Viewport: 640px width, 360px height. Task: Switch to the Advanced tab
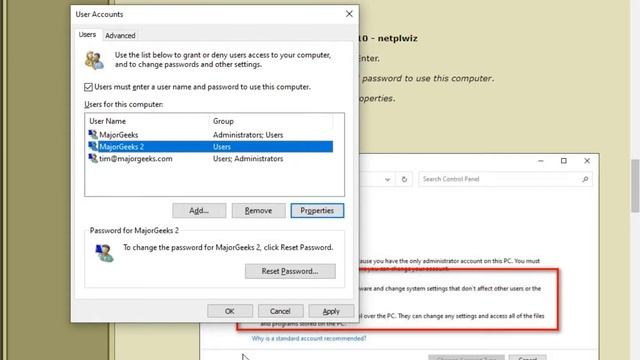[120, 36]
